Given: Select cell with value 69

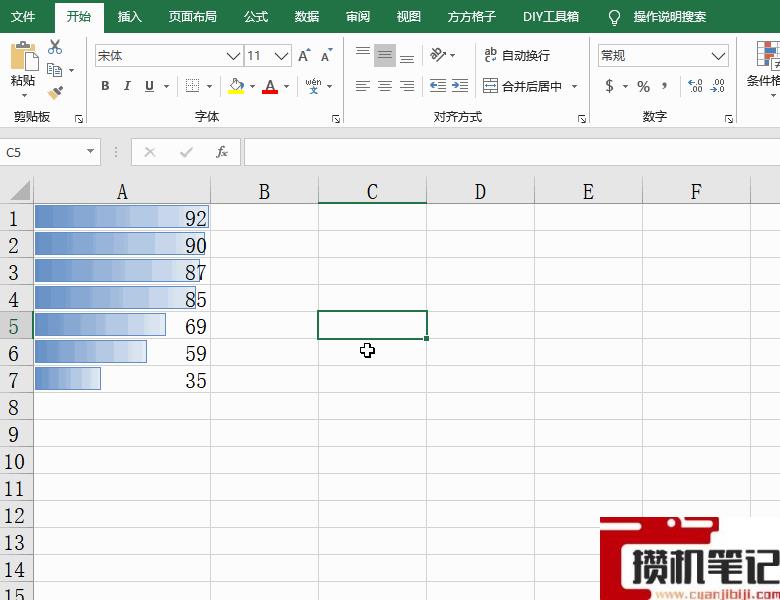Looking at the screenshot, I should tap(122, 326).
